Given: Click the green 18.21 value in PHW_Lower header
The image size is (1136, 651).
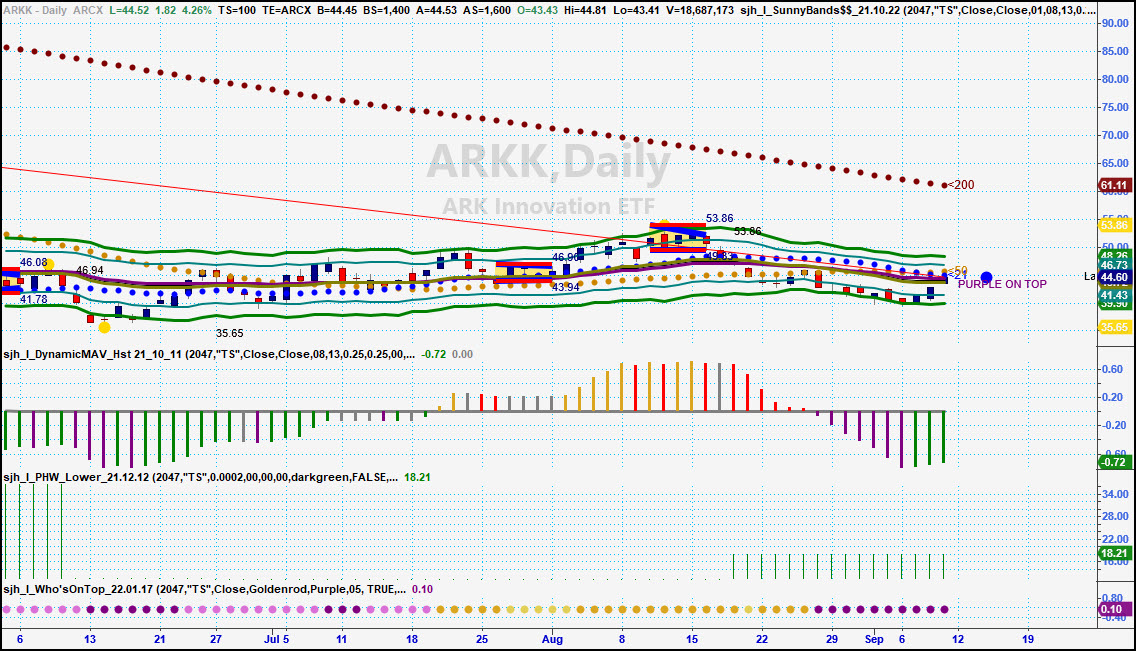Looking at the screenshot, I should point(417,477).
